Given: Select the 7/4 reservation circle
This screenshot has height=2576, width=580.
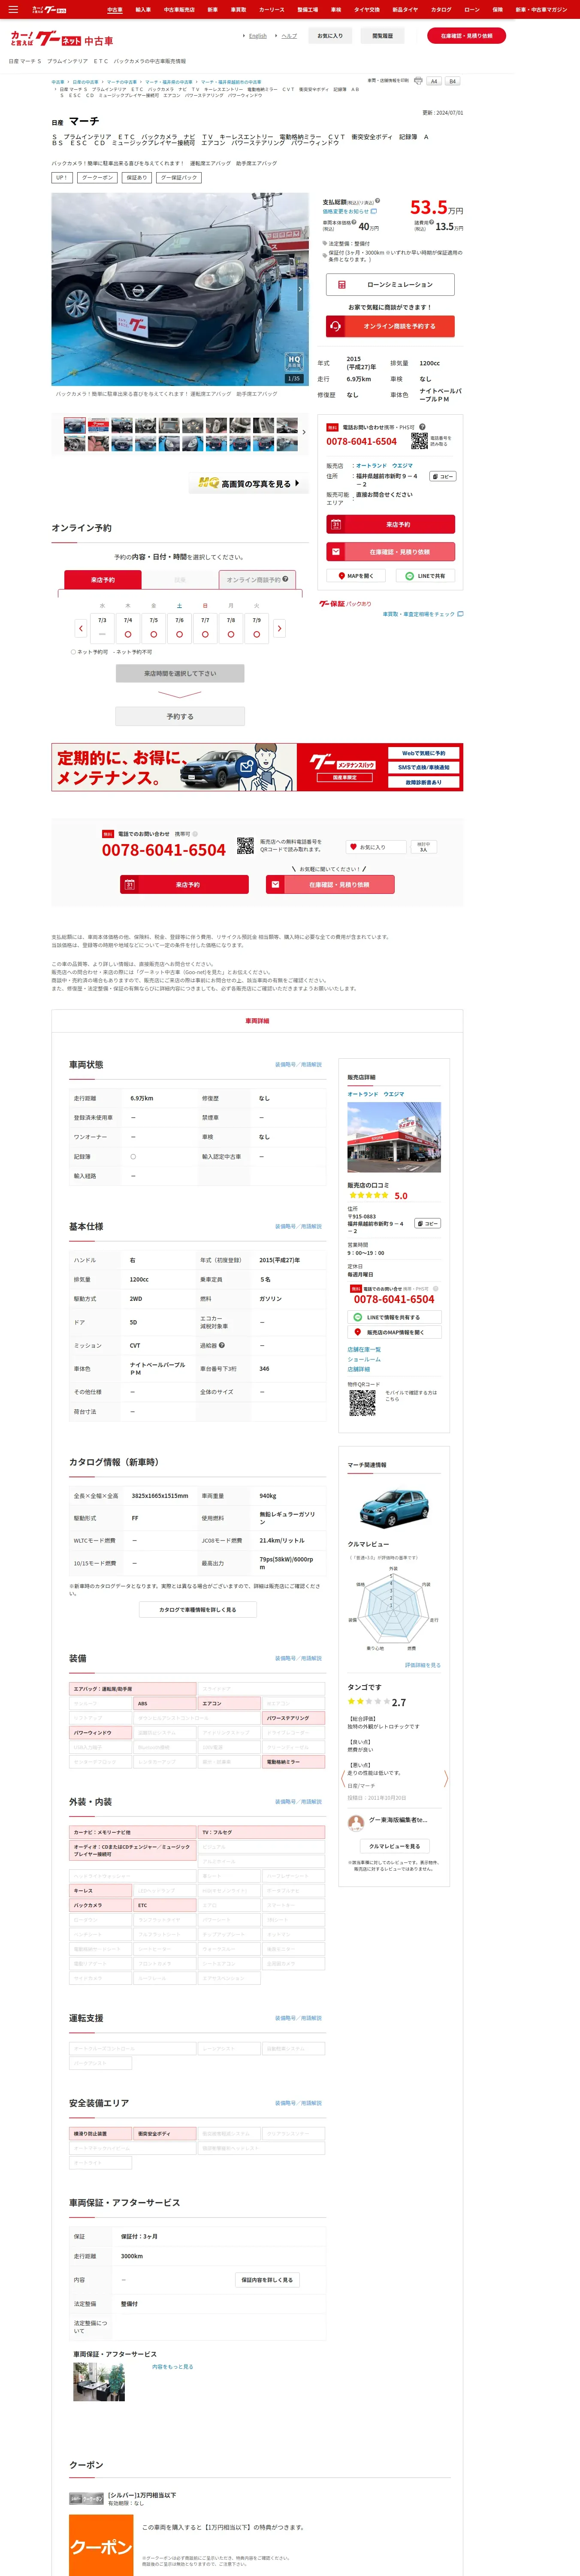Looking at the screenshot, I should click(x=128, y=634).
